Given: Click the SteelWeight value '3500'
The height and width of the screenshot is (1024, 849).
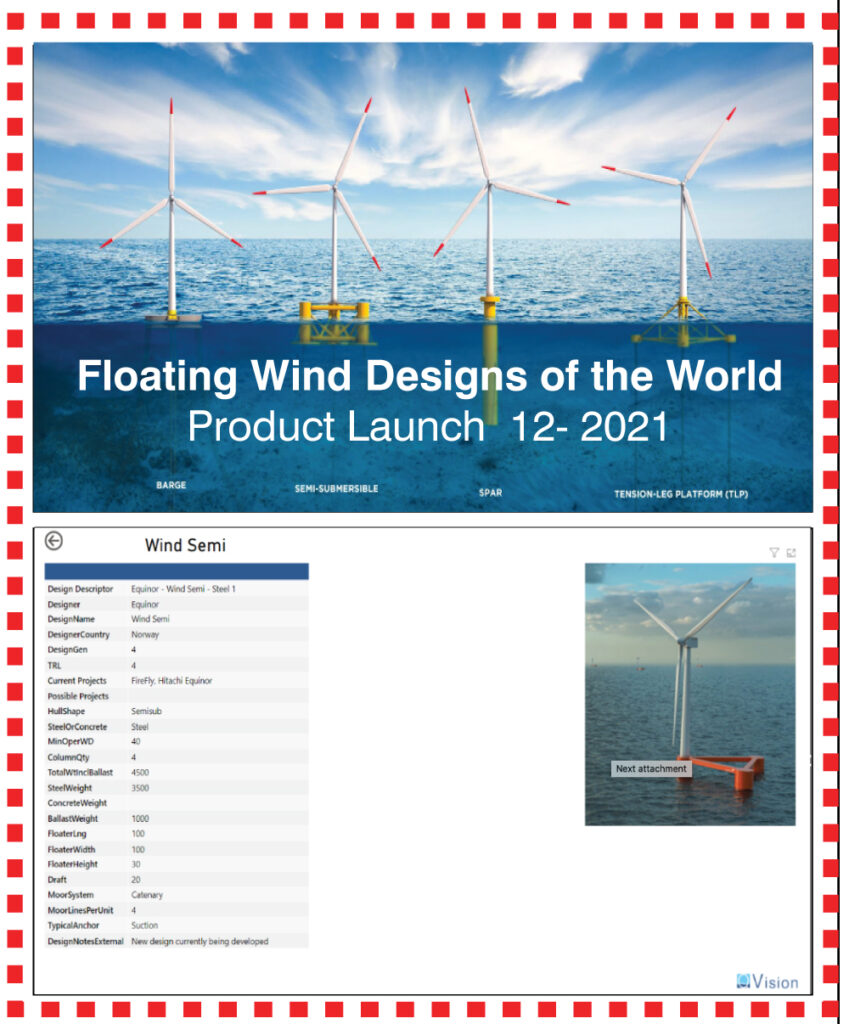Looking at the screenshot, I should [x=140, y=788].
